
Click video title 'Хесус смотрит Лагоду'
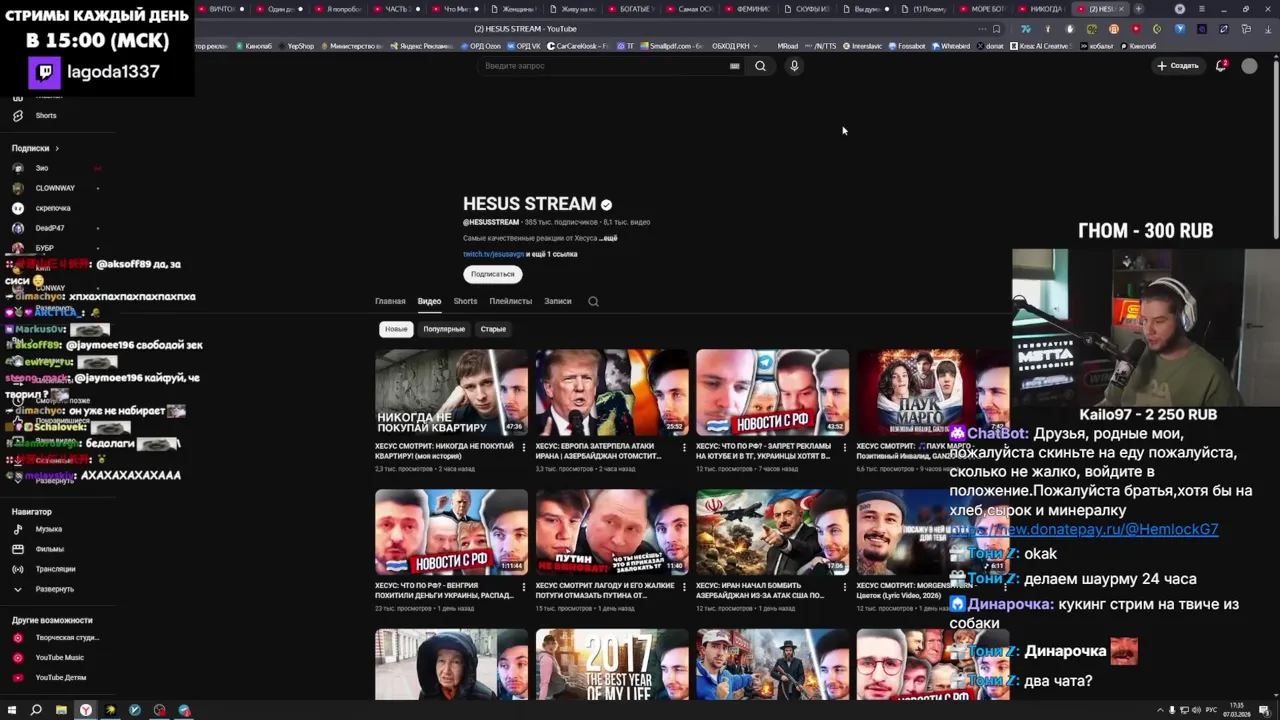605,590
